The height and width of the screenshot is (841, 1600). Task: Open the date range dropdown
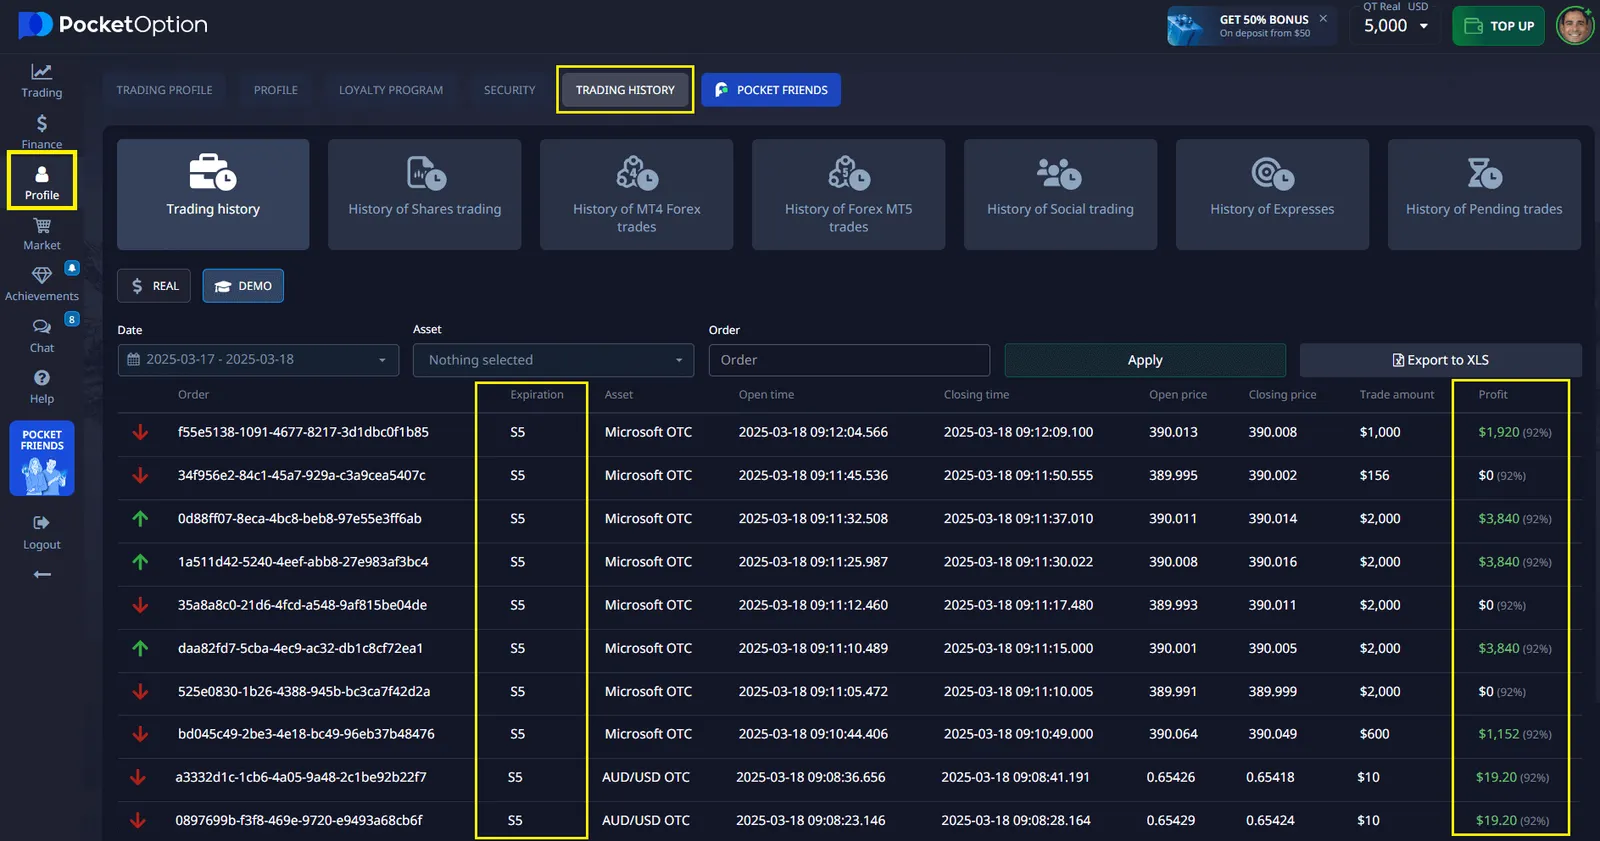click(258, 360)
